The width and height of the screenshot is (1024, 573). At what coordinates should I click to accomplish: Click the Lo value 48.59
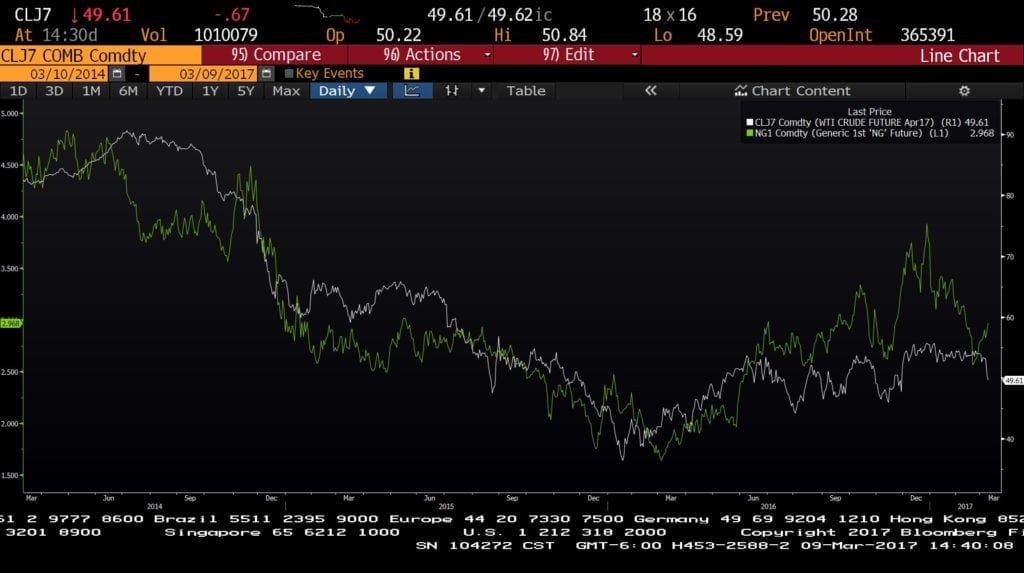click(x=720, y=35)
